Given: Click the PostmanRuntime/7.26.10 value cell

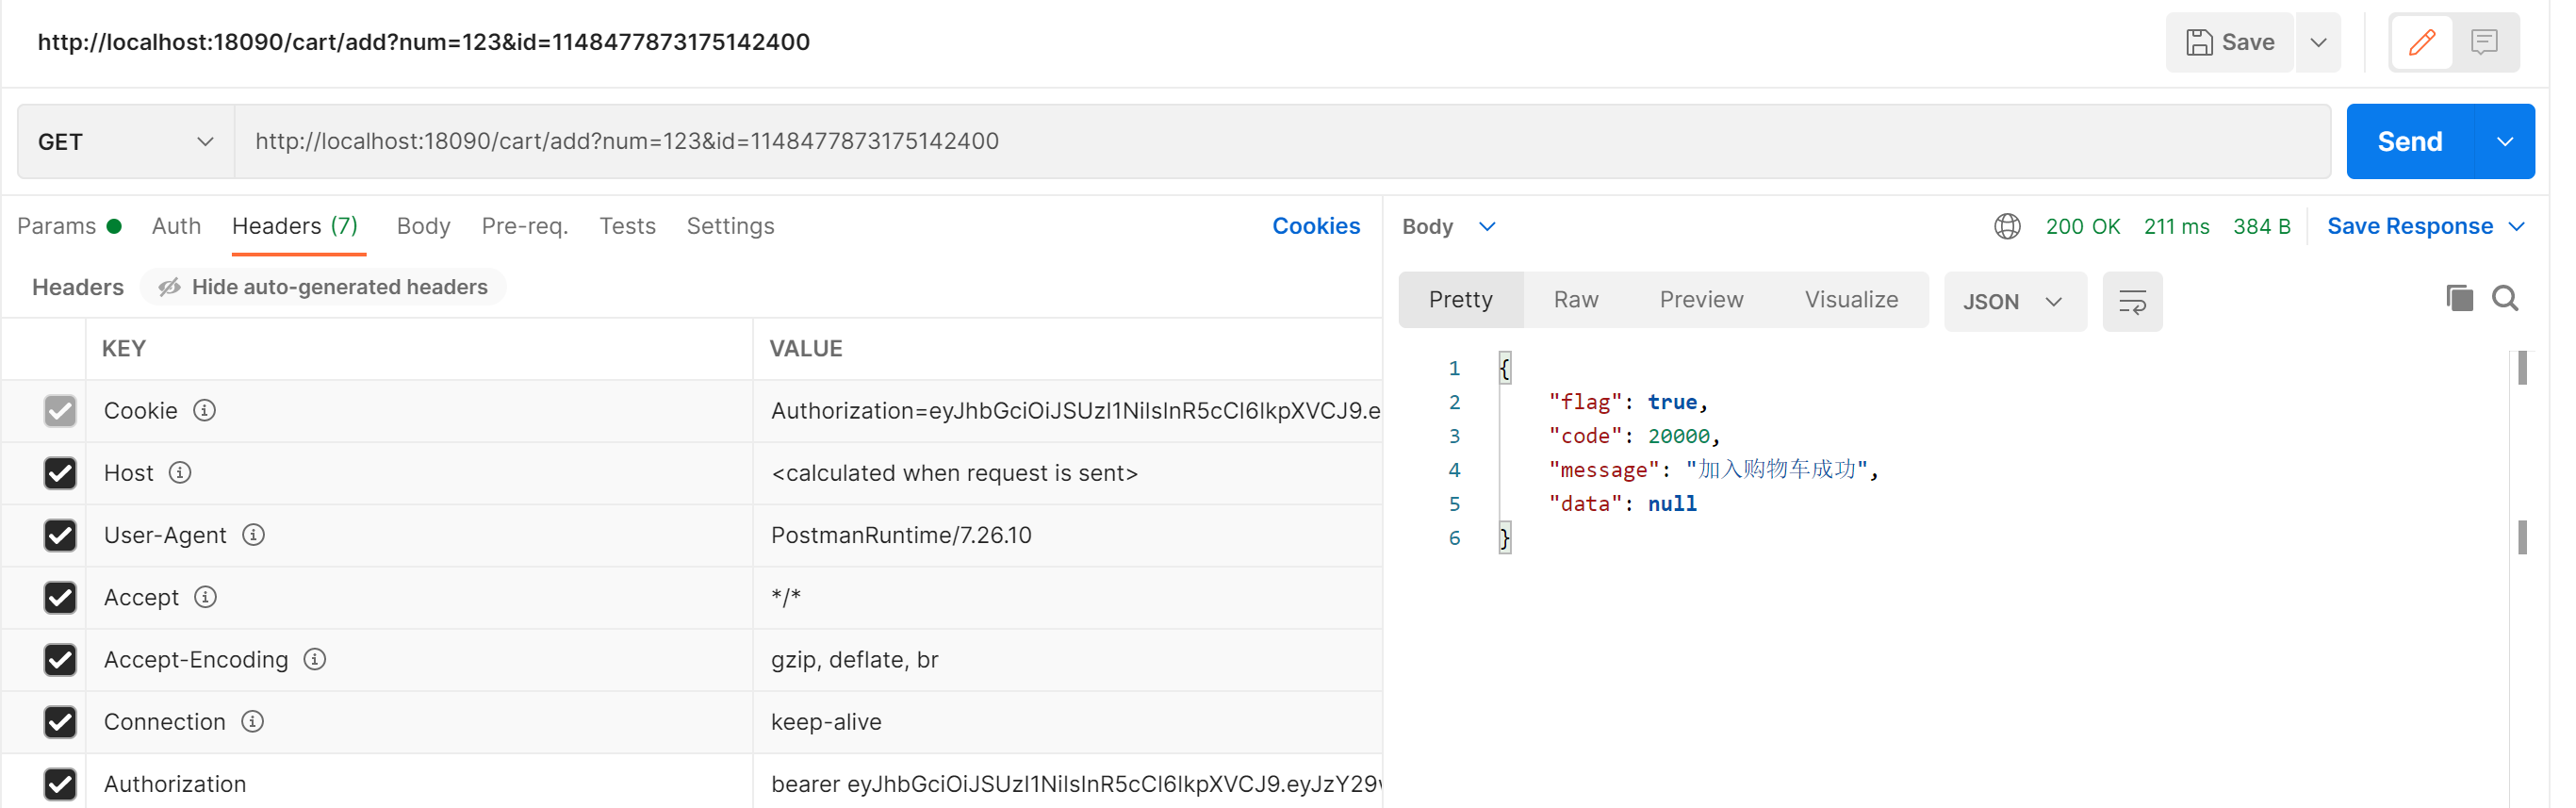Looking at the screenshot, I should 1067,535.
